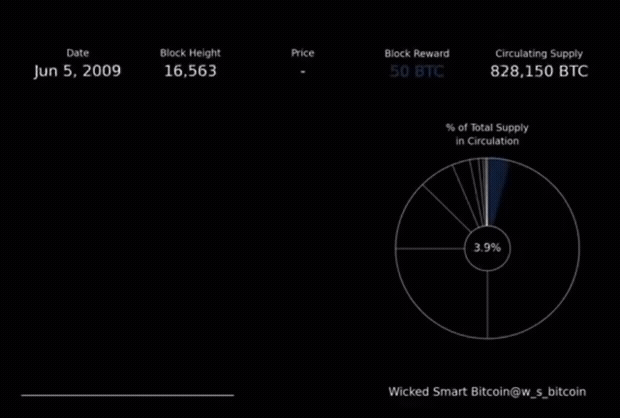Click the Date label
620x418 pixels.
[x=77, y=53]
